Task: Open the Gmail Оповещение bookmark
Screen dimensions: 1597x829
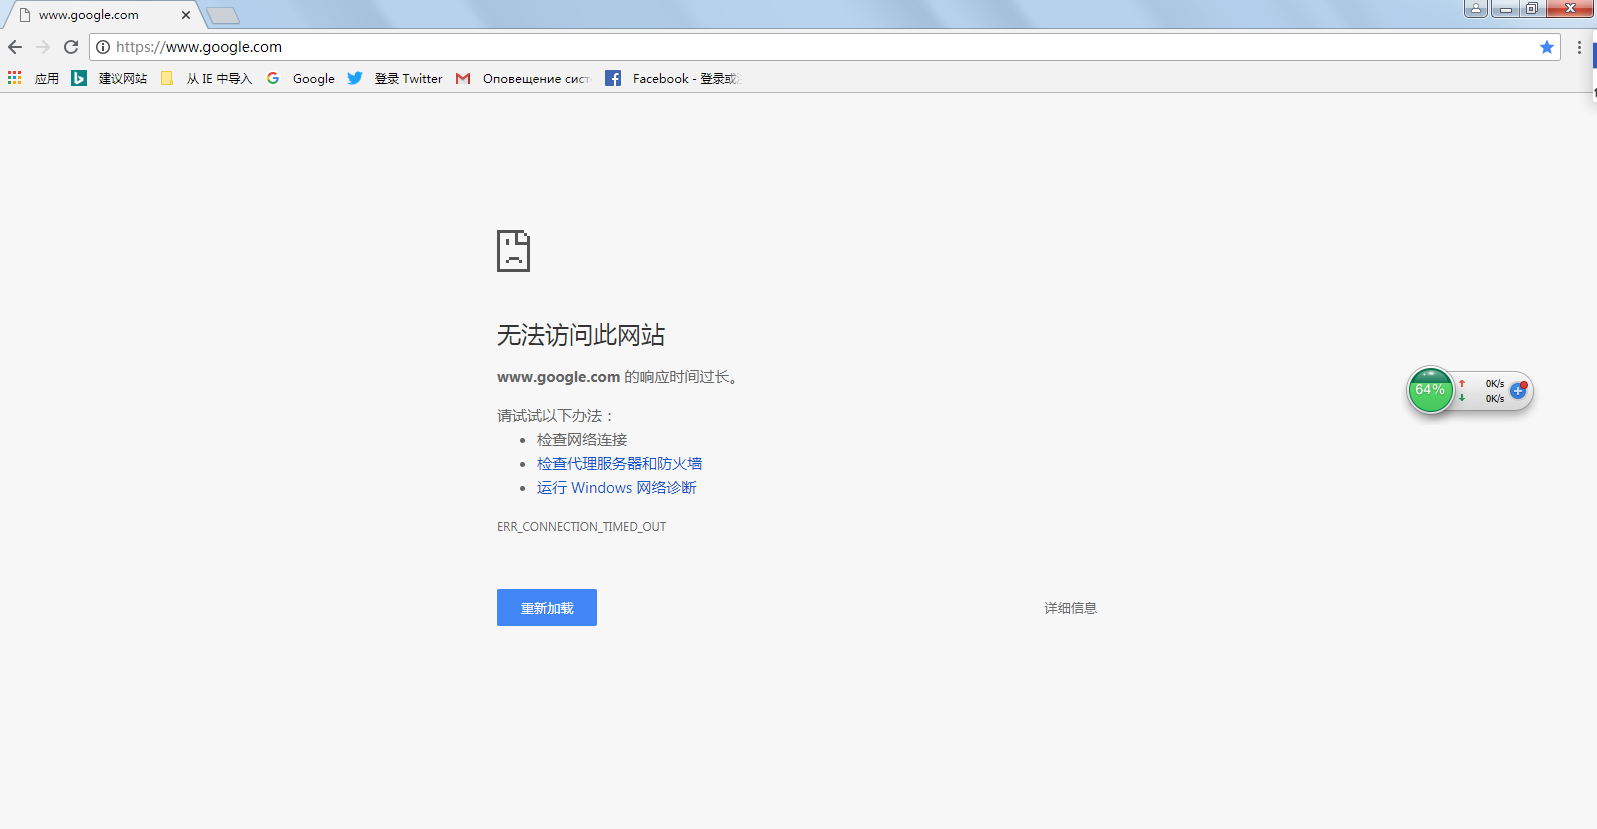Action: (523, 78)
